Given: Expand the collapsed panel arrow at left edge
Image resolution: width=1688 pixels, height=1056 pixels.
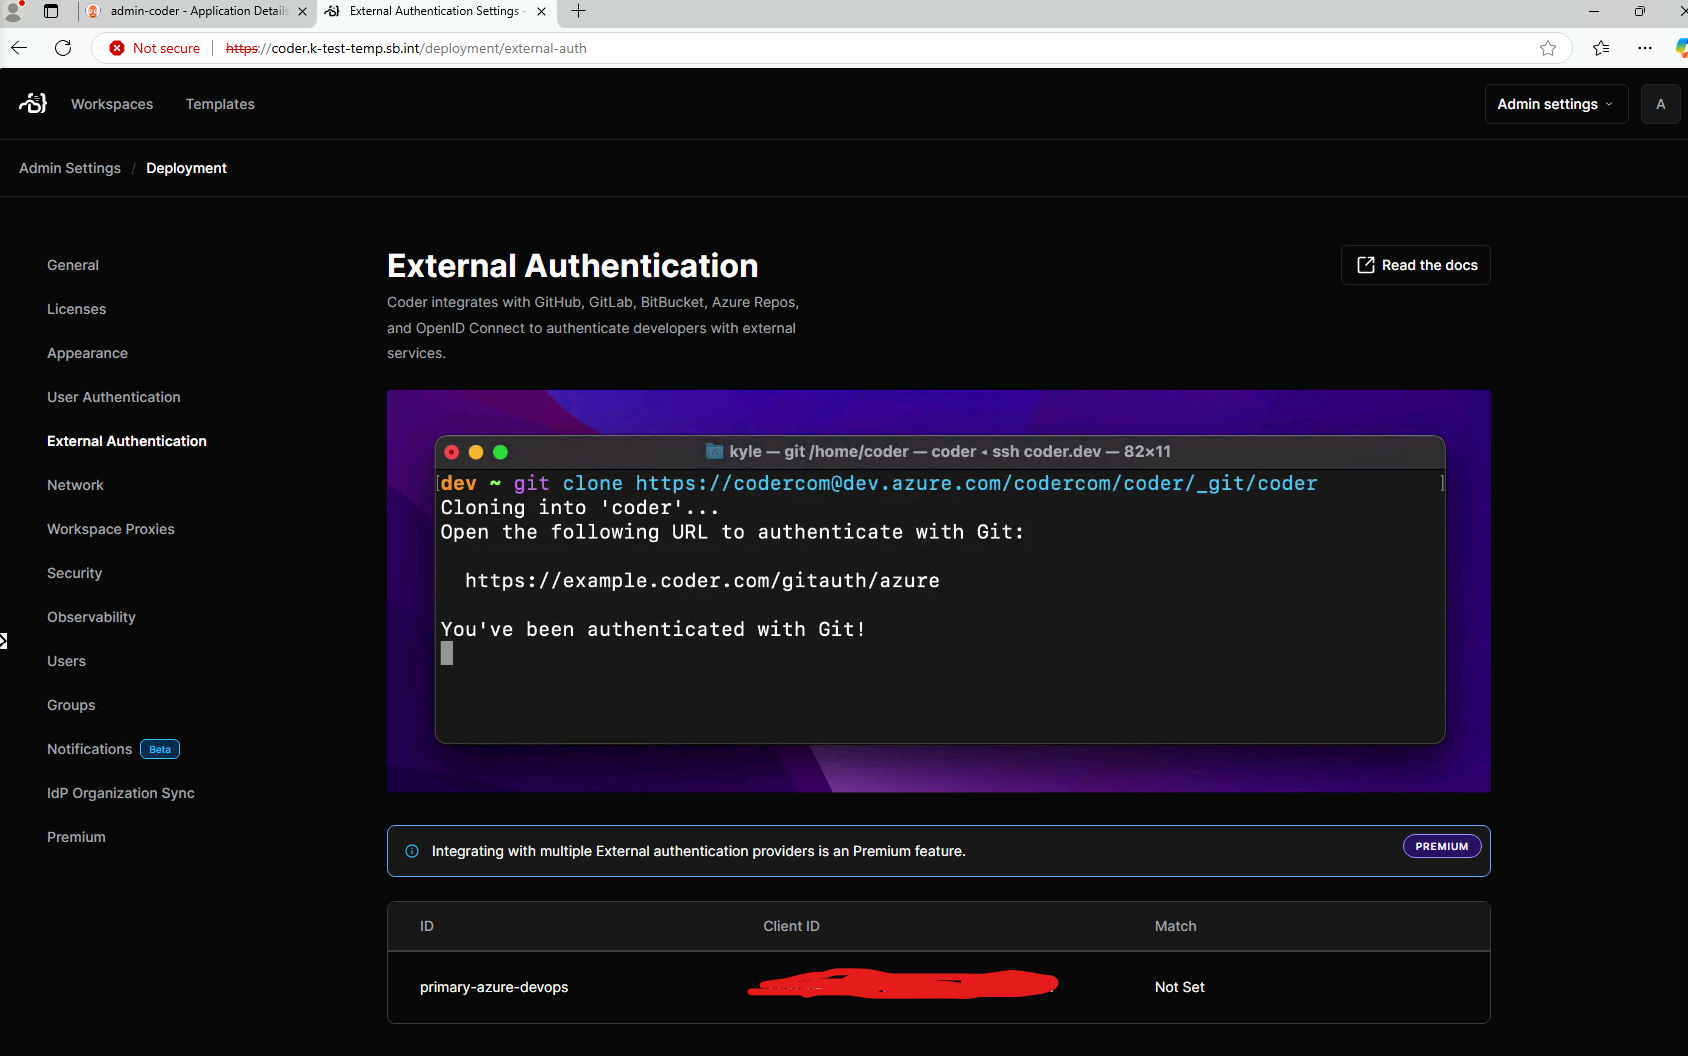Looking at the screenshot, I should point(4,640).
